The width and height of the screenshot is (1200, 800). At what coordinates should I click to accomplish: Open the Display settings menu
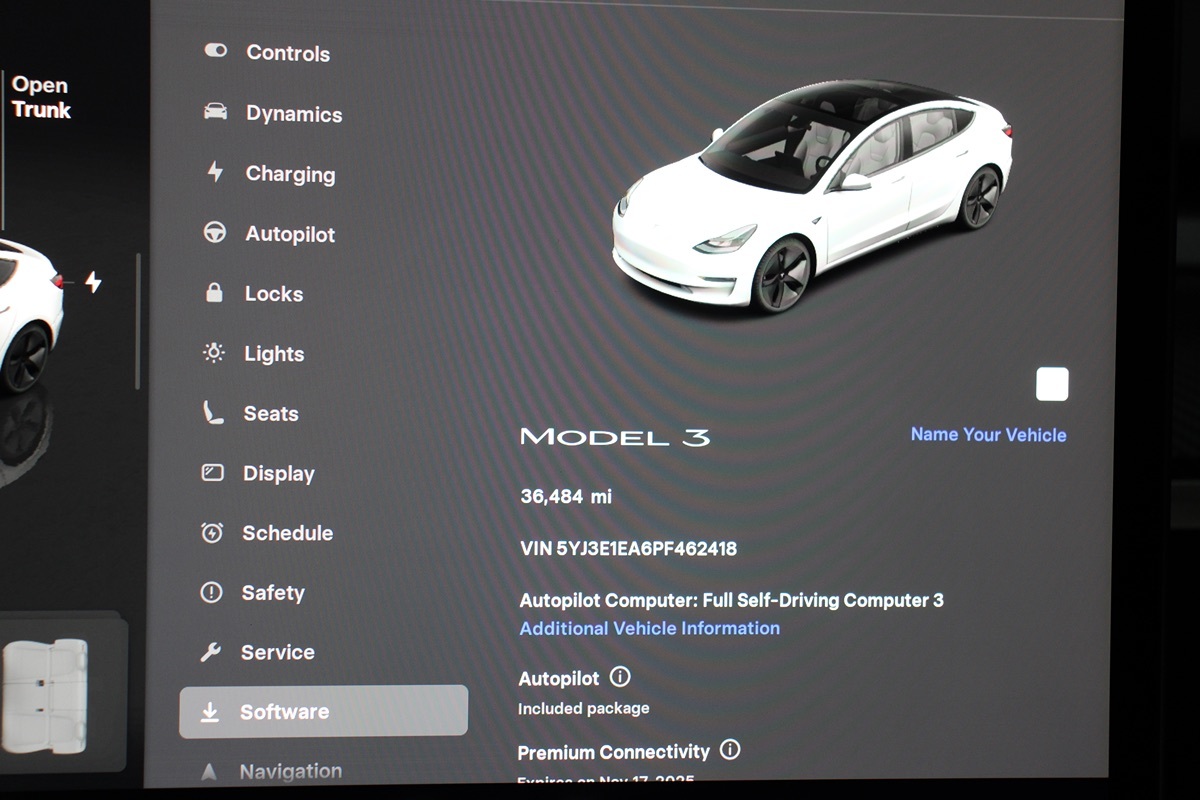click(278, 473)
